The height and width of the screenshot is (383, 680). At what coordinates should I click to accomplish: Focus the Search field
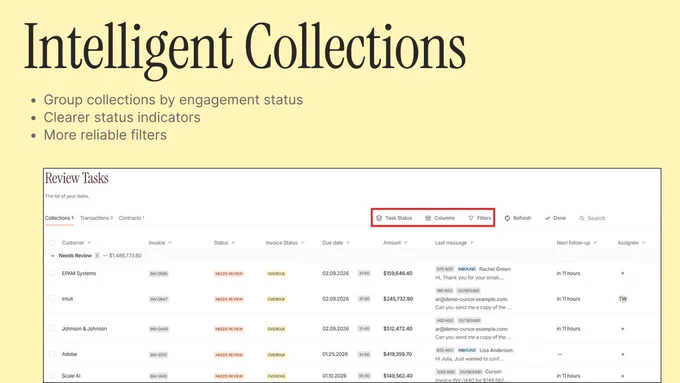(592, 218)
